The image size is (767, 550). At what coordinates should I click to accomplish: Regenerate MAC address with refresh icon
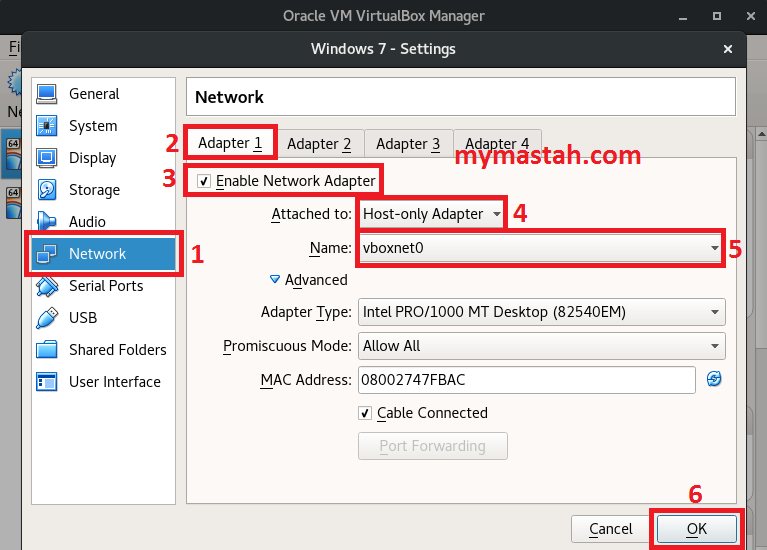pos(714,379)
